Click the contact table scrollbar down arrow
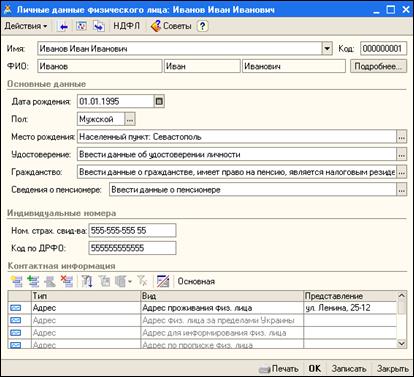414x377 pixels. (402, 343)
